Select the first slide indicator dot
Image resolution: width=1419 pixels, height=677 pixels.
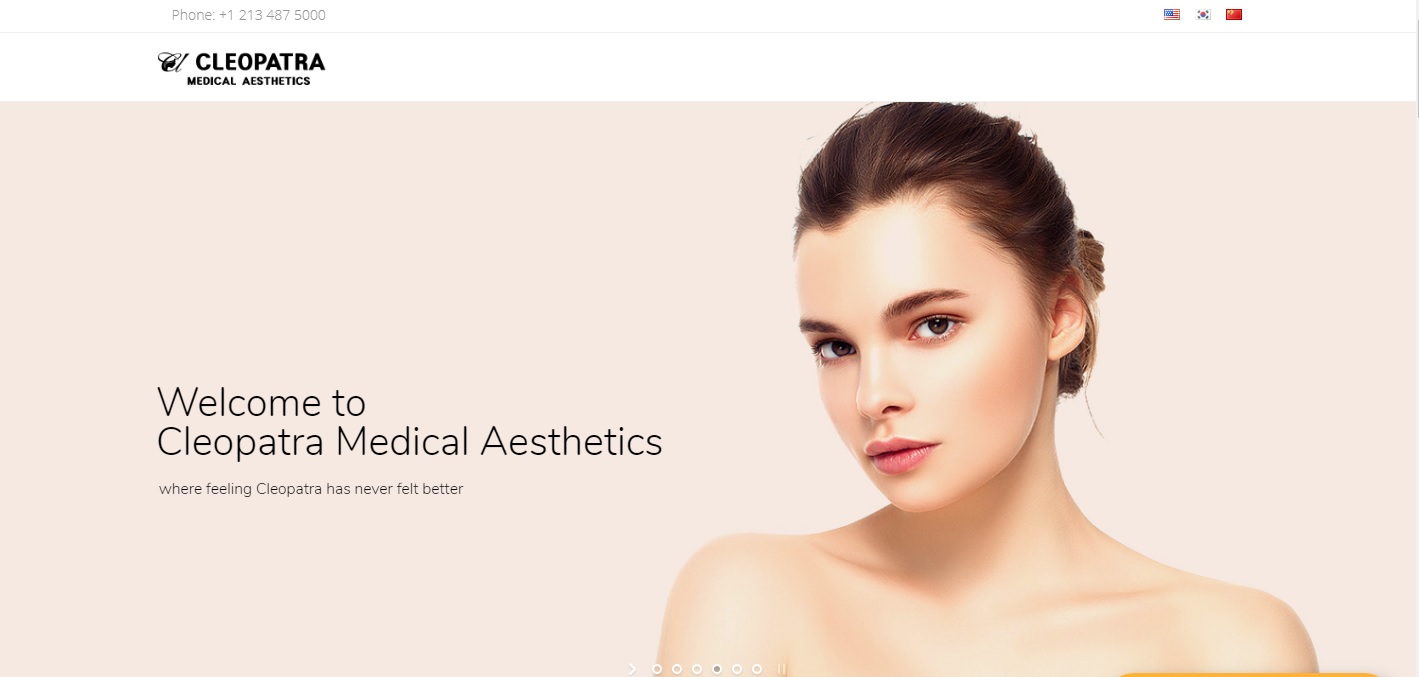(657, 669)
